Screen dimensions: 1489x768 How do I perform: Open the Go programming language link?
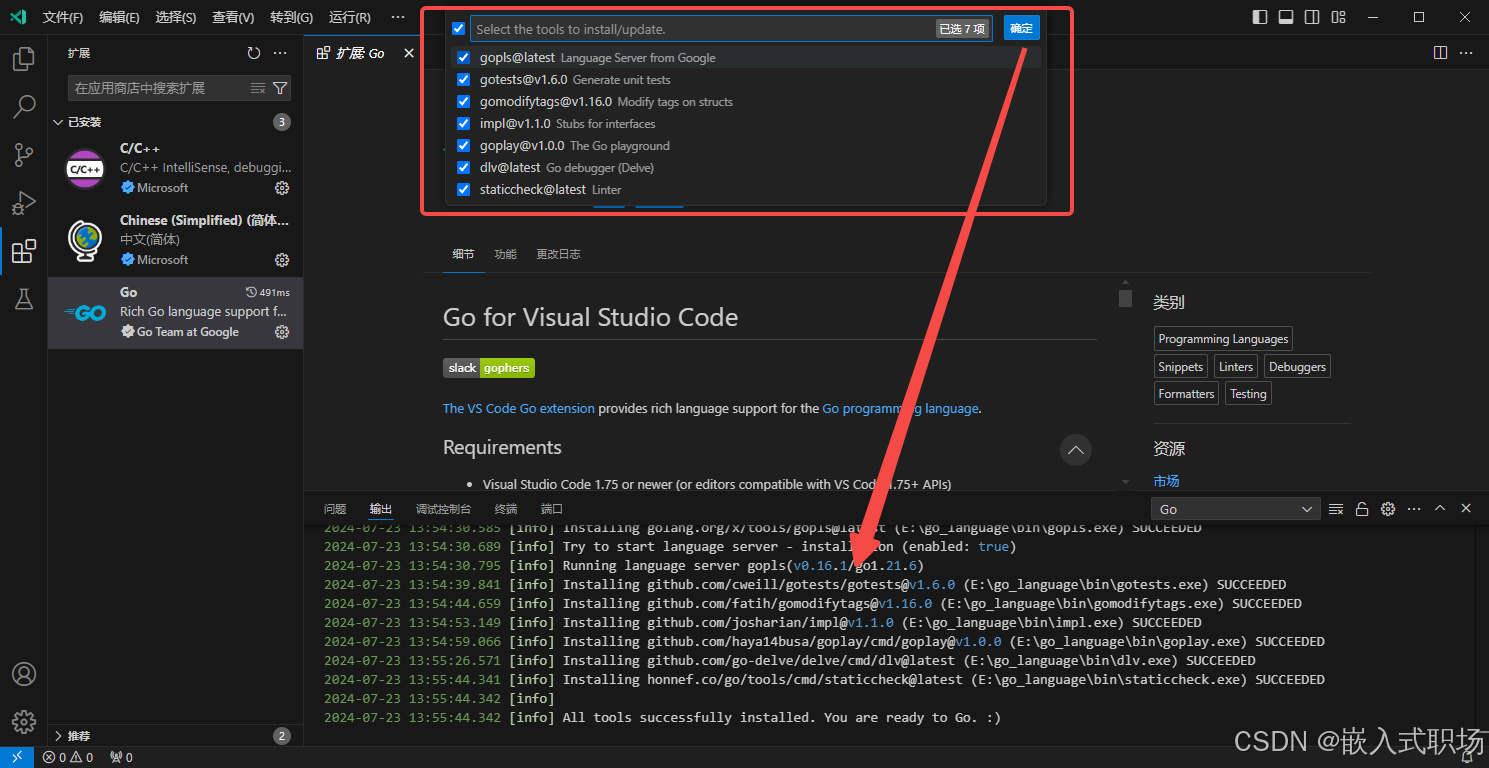tap(900, 408)
